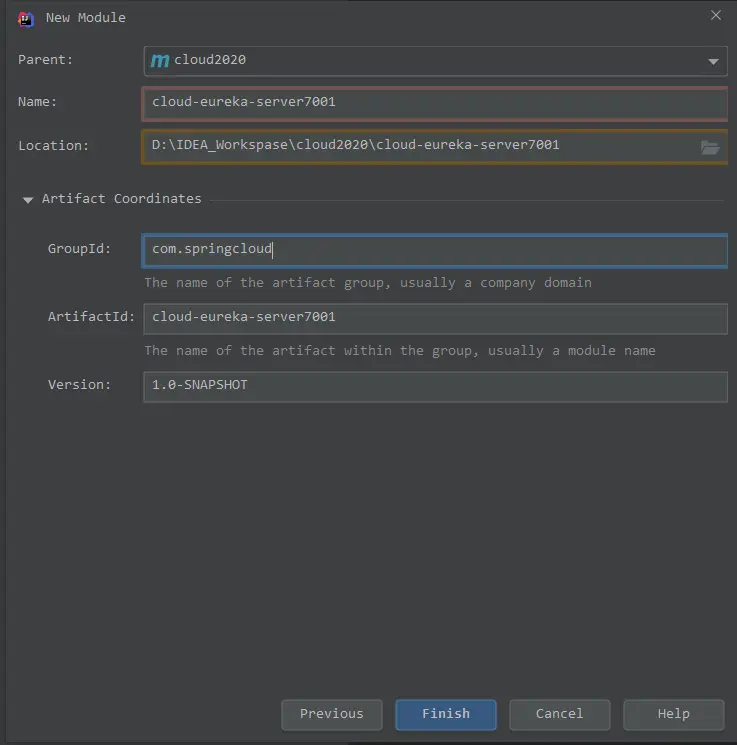Image resolution: width=737 pixels, height=745 pixels.
Task: Click the Location label
Action: coord(53,146)
